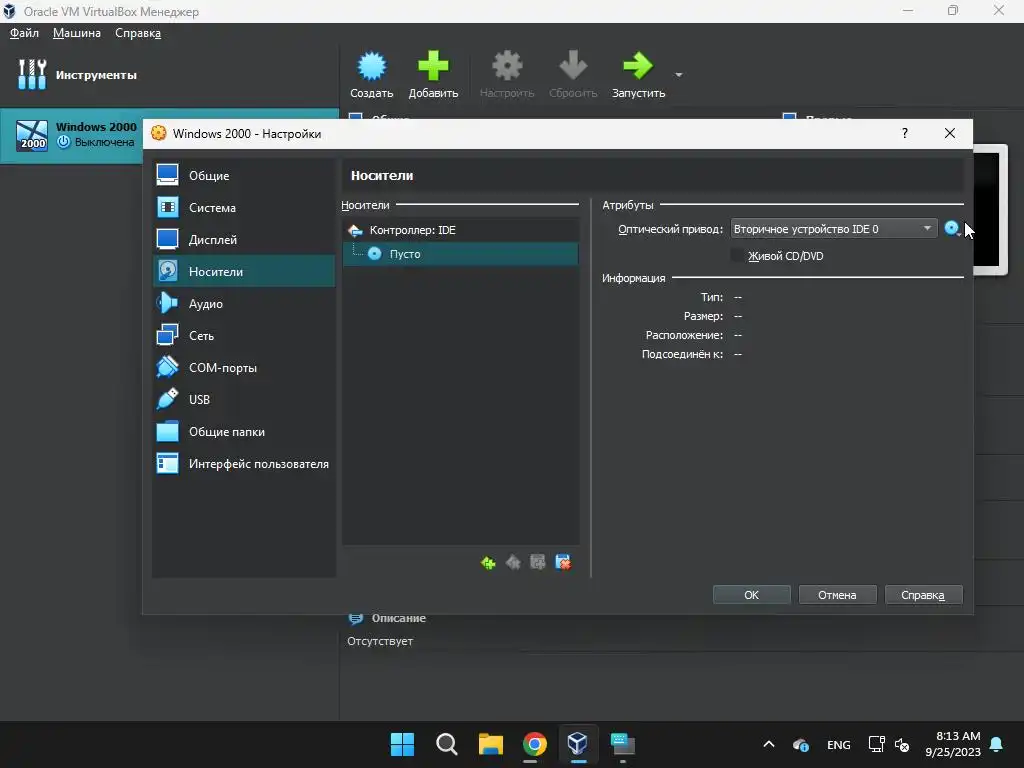Open Google Chrome from taskbar
Screen dimensions: 1024x768
tap(534, 744)
